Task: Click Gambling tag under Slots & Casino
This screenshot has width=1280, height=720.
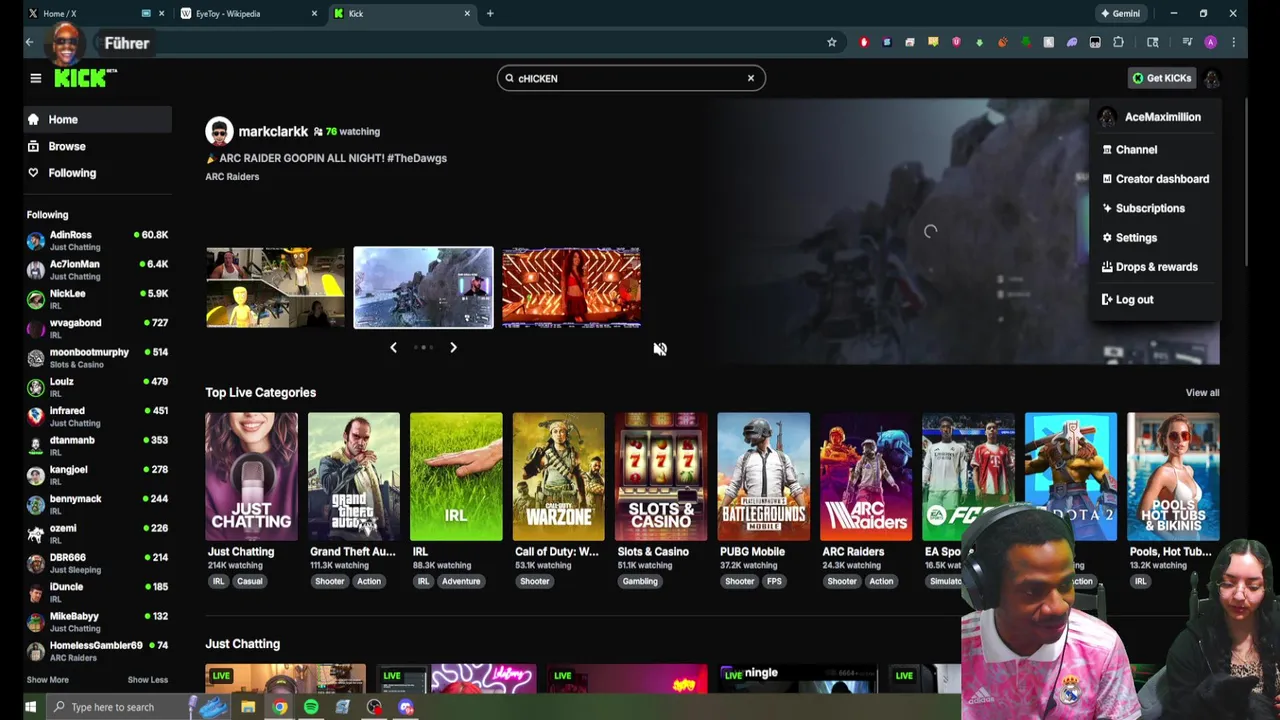Action: pyautogui.click(x=640, y=581)
